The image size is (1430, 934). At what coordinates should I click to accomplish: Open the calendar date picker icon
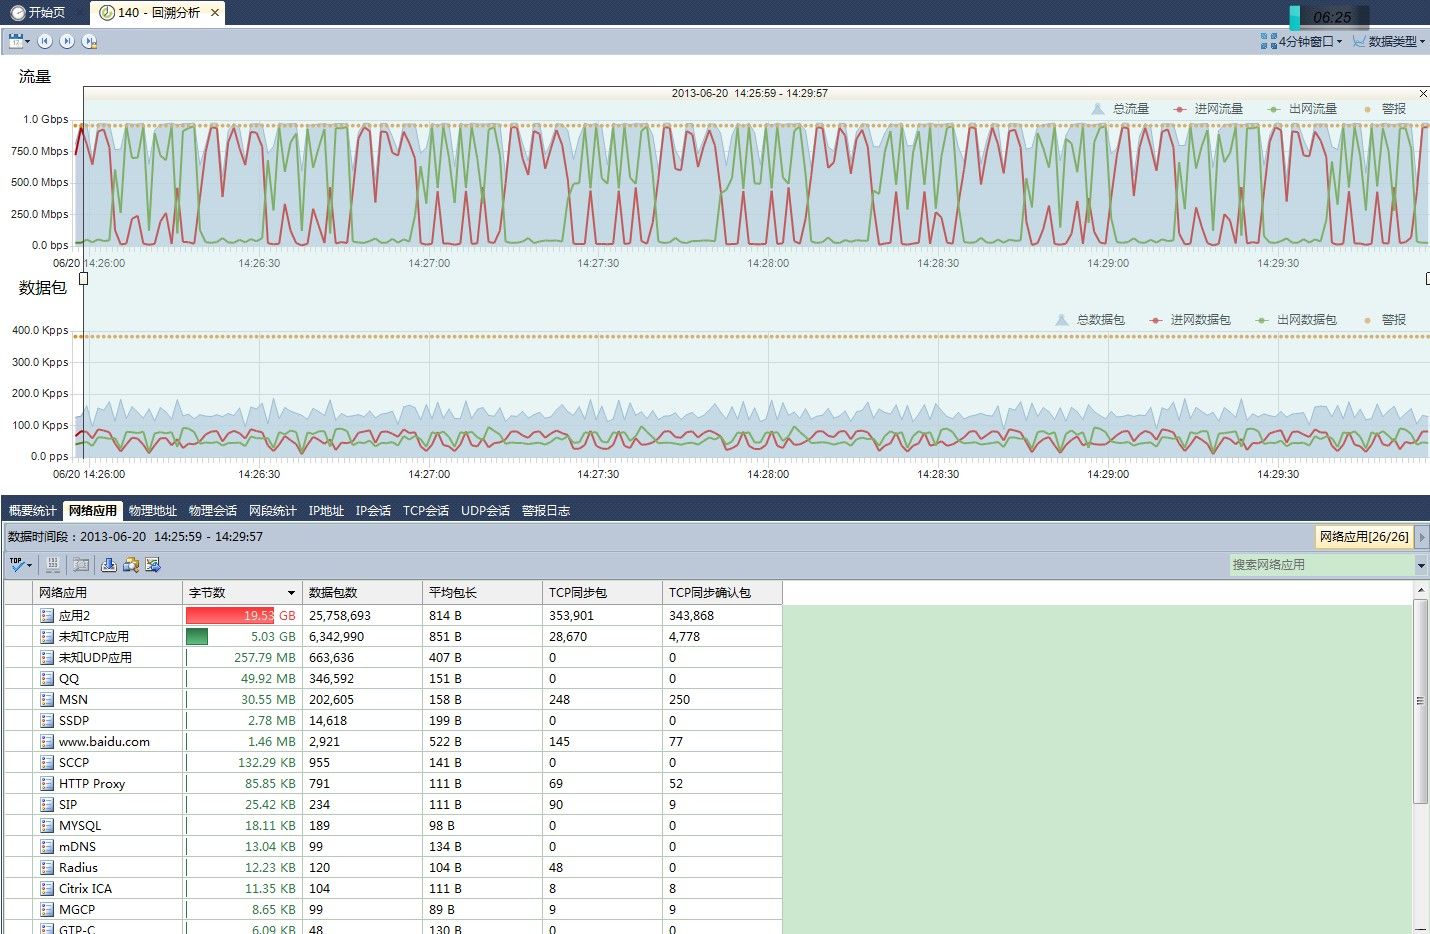click(x=15, y=41)
